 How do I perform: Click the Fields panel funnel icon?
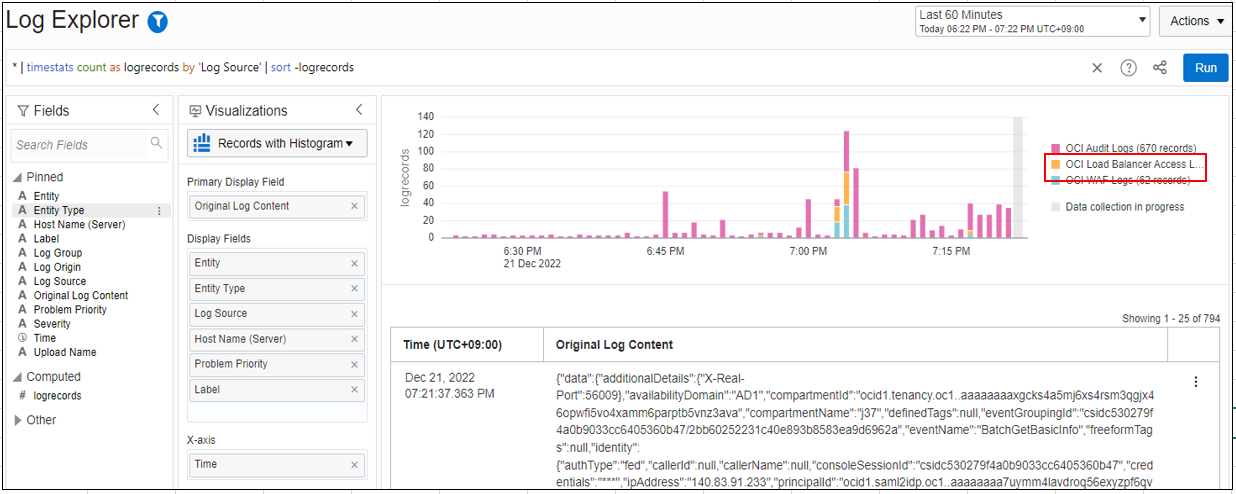(x=23, y=111)
